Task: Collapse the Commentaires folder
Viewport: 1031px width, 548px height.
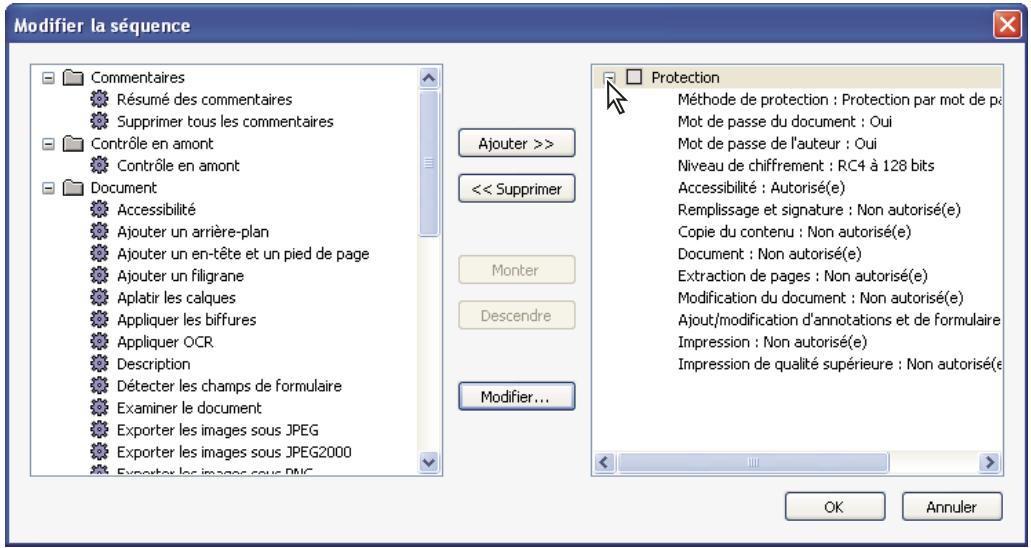Action: tap(48, 78)
